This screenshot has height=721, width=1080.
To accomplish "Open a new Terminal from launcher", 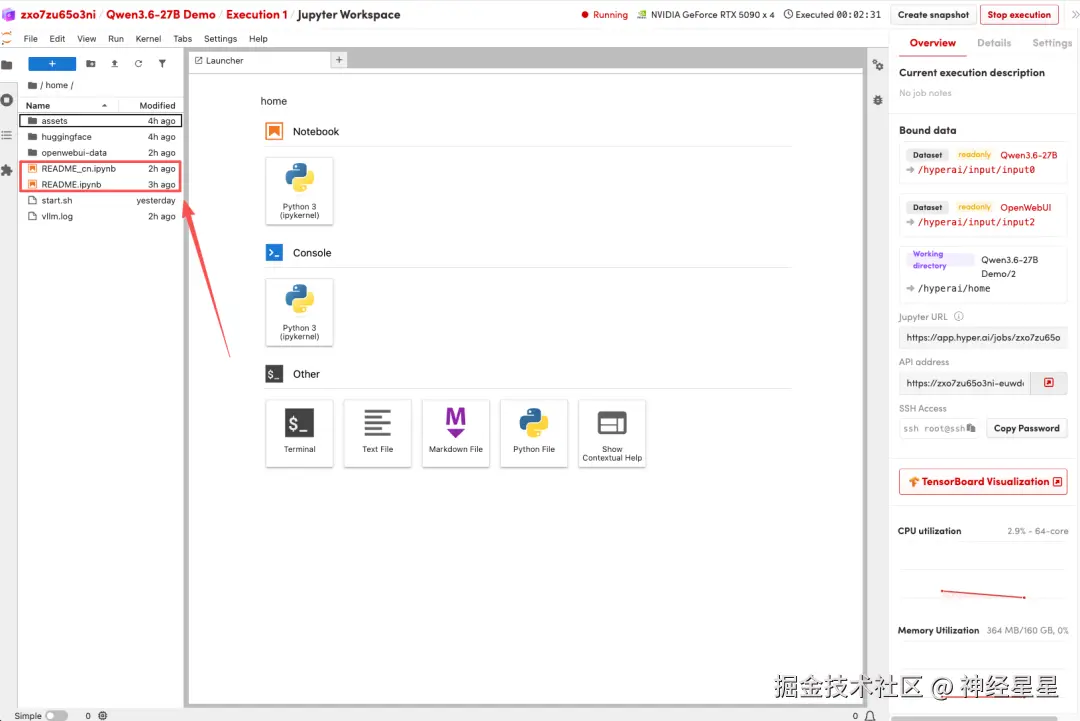I will point(300,433).
